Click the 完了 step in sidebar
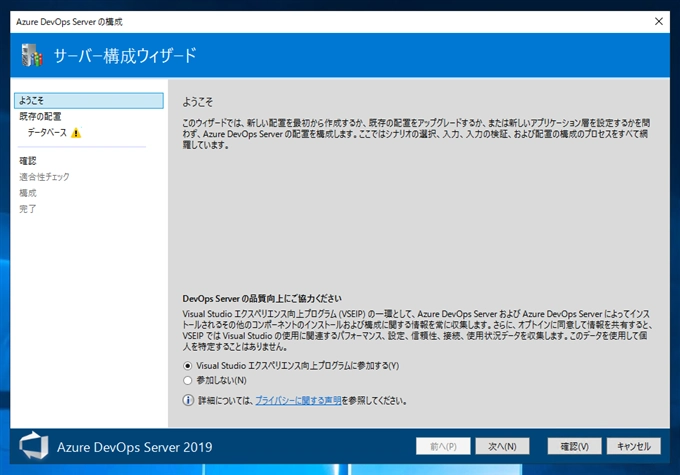680x475 pixels. [x=28, y=209]
